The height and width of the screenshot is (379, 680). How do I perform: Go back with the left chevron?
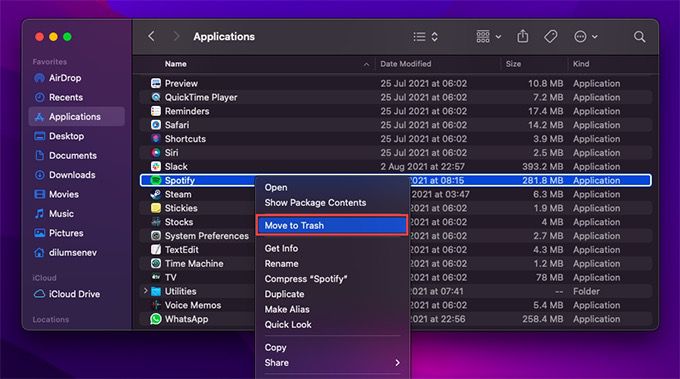pyautogui.click(x=151, y=36)
